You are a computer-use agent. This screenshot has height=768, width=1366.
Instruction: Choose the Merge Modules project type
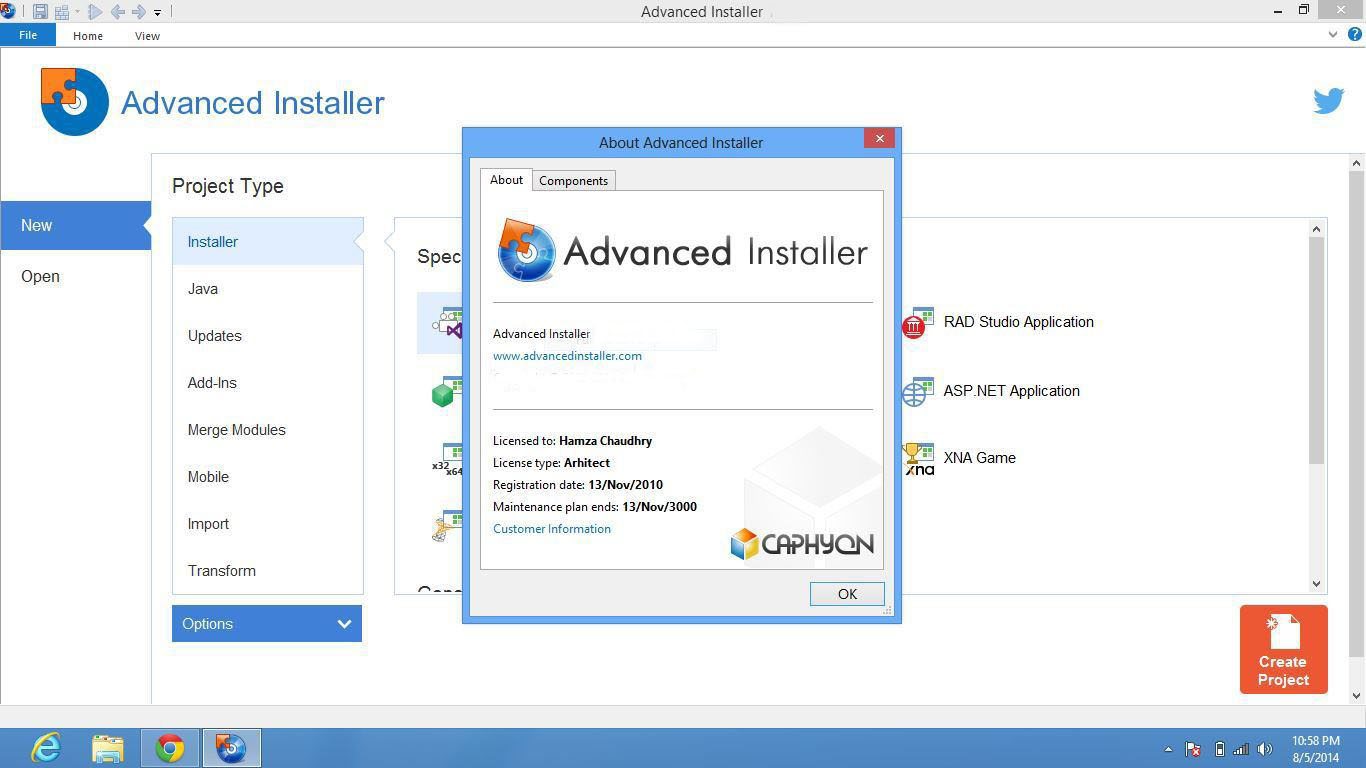click(x=268, y=429)
